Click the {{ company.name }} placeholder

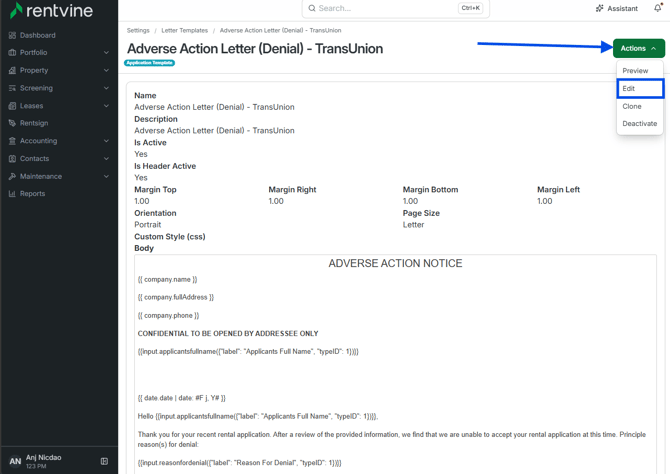tap(168, 280)
